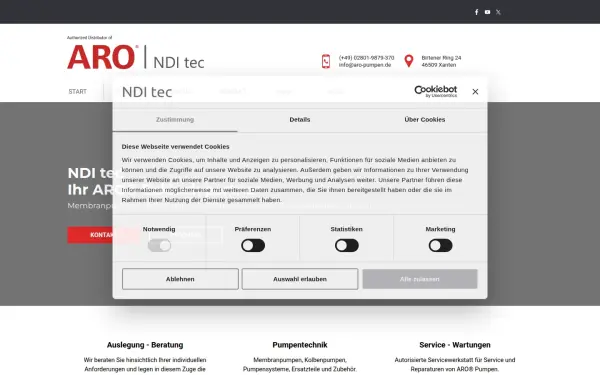Enable the Marketing cookies switch
600x375 pixels.
tap(440, 245)
